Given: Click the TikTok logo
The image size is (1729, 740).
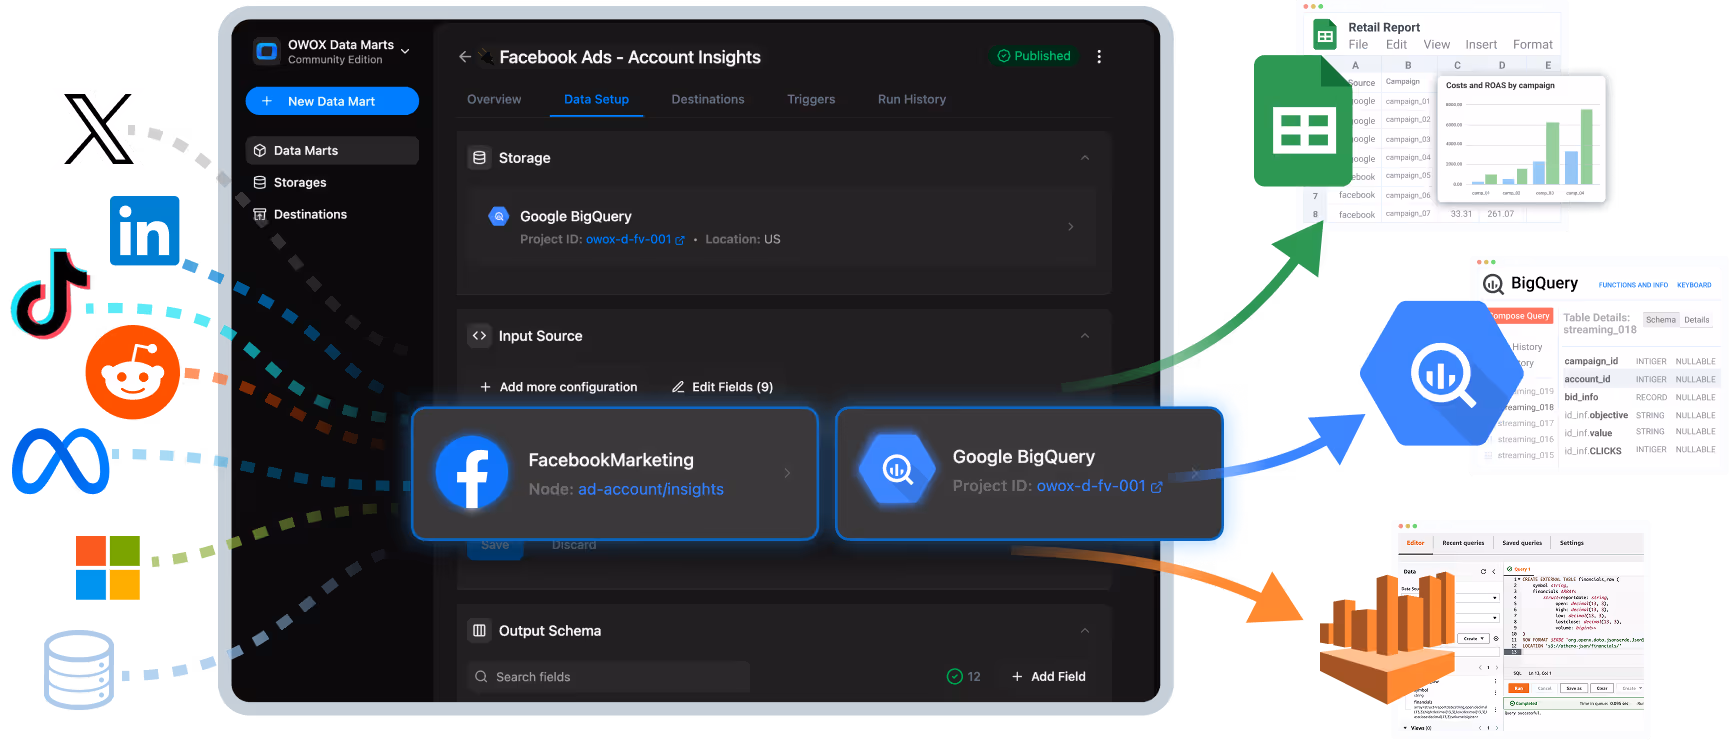Looking at the screenshot, I should (49, 294).
